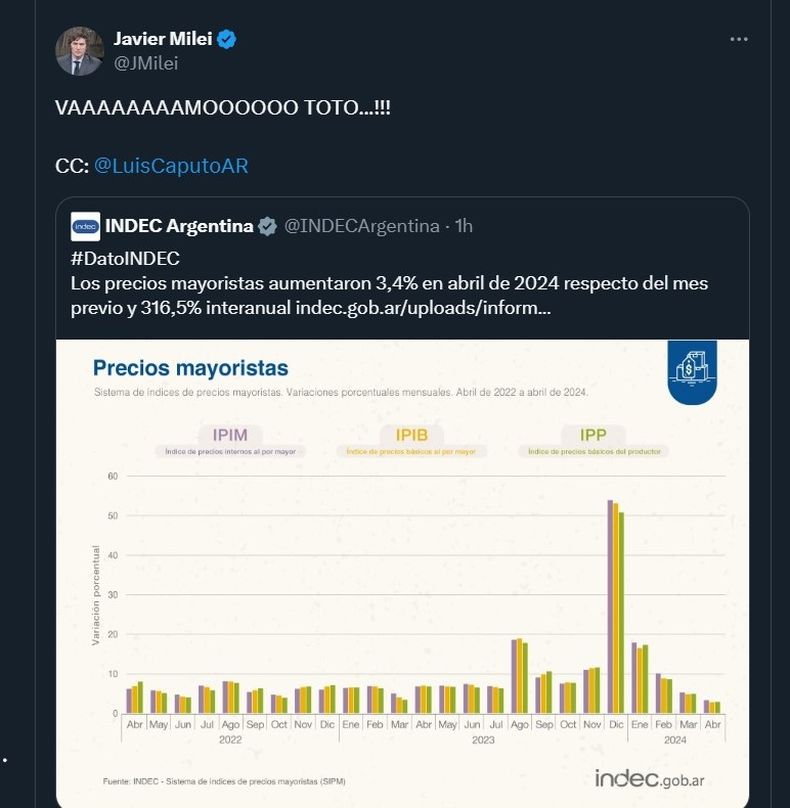
Task: Open the Precios mayoristas chart image
Action: [402, 573]
